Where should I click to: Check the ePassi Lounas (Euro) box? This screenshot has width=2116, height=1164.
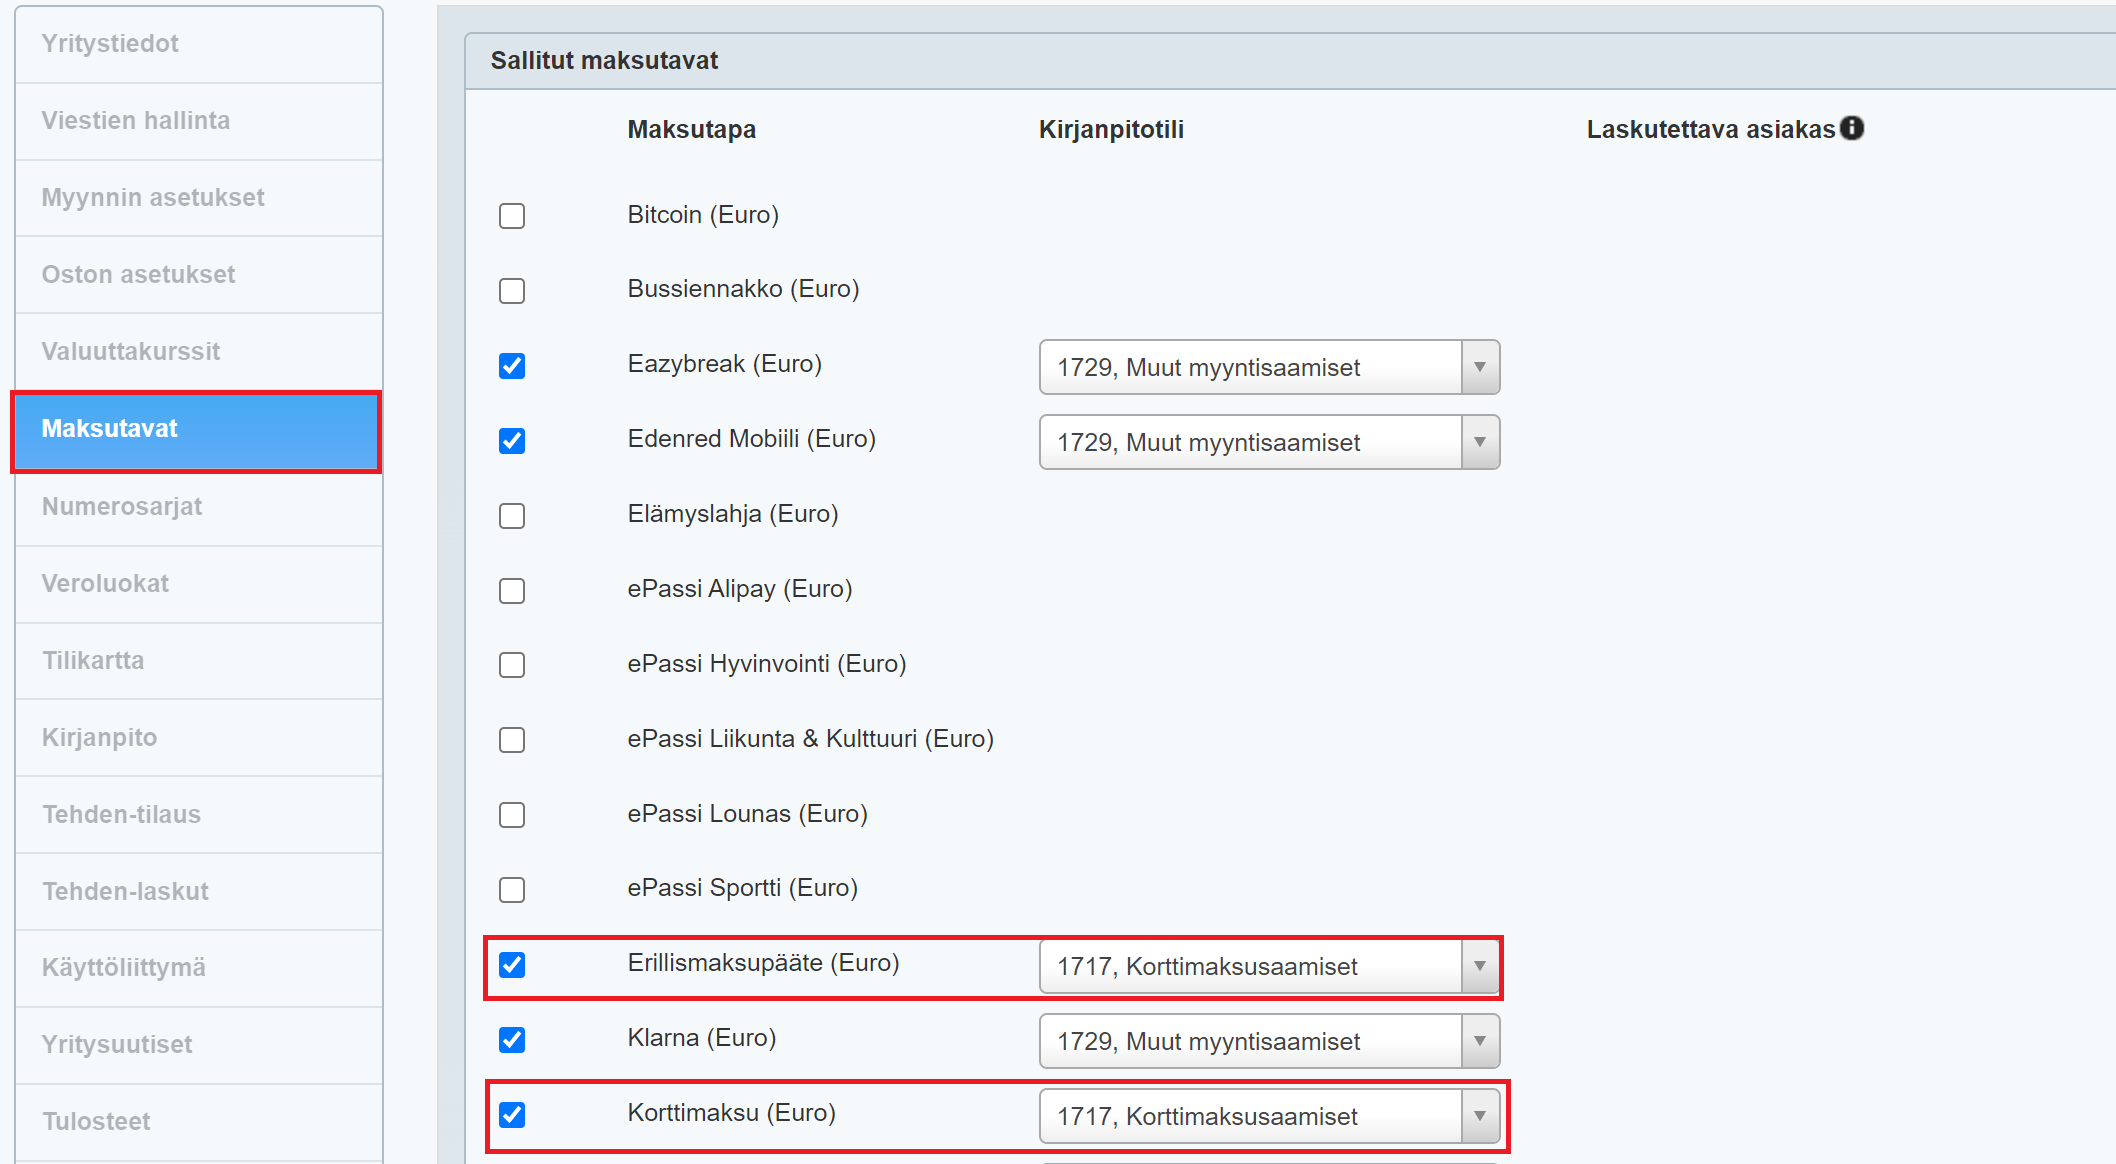point(512,815)
